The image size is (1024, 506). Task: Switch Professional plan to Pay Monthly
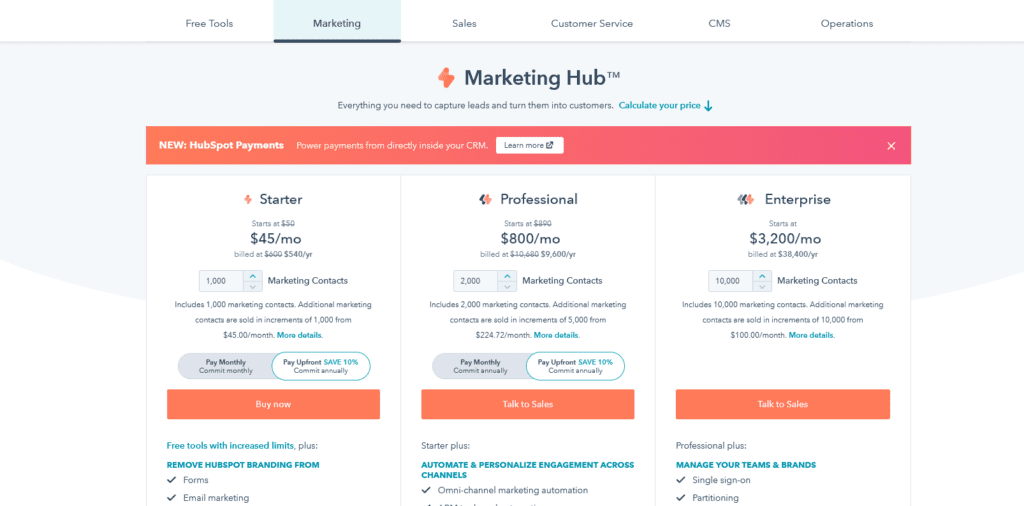(x=479, y=366)
